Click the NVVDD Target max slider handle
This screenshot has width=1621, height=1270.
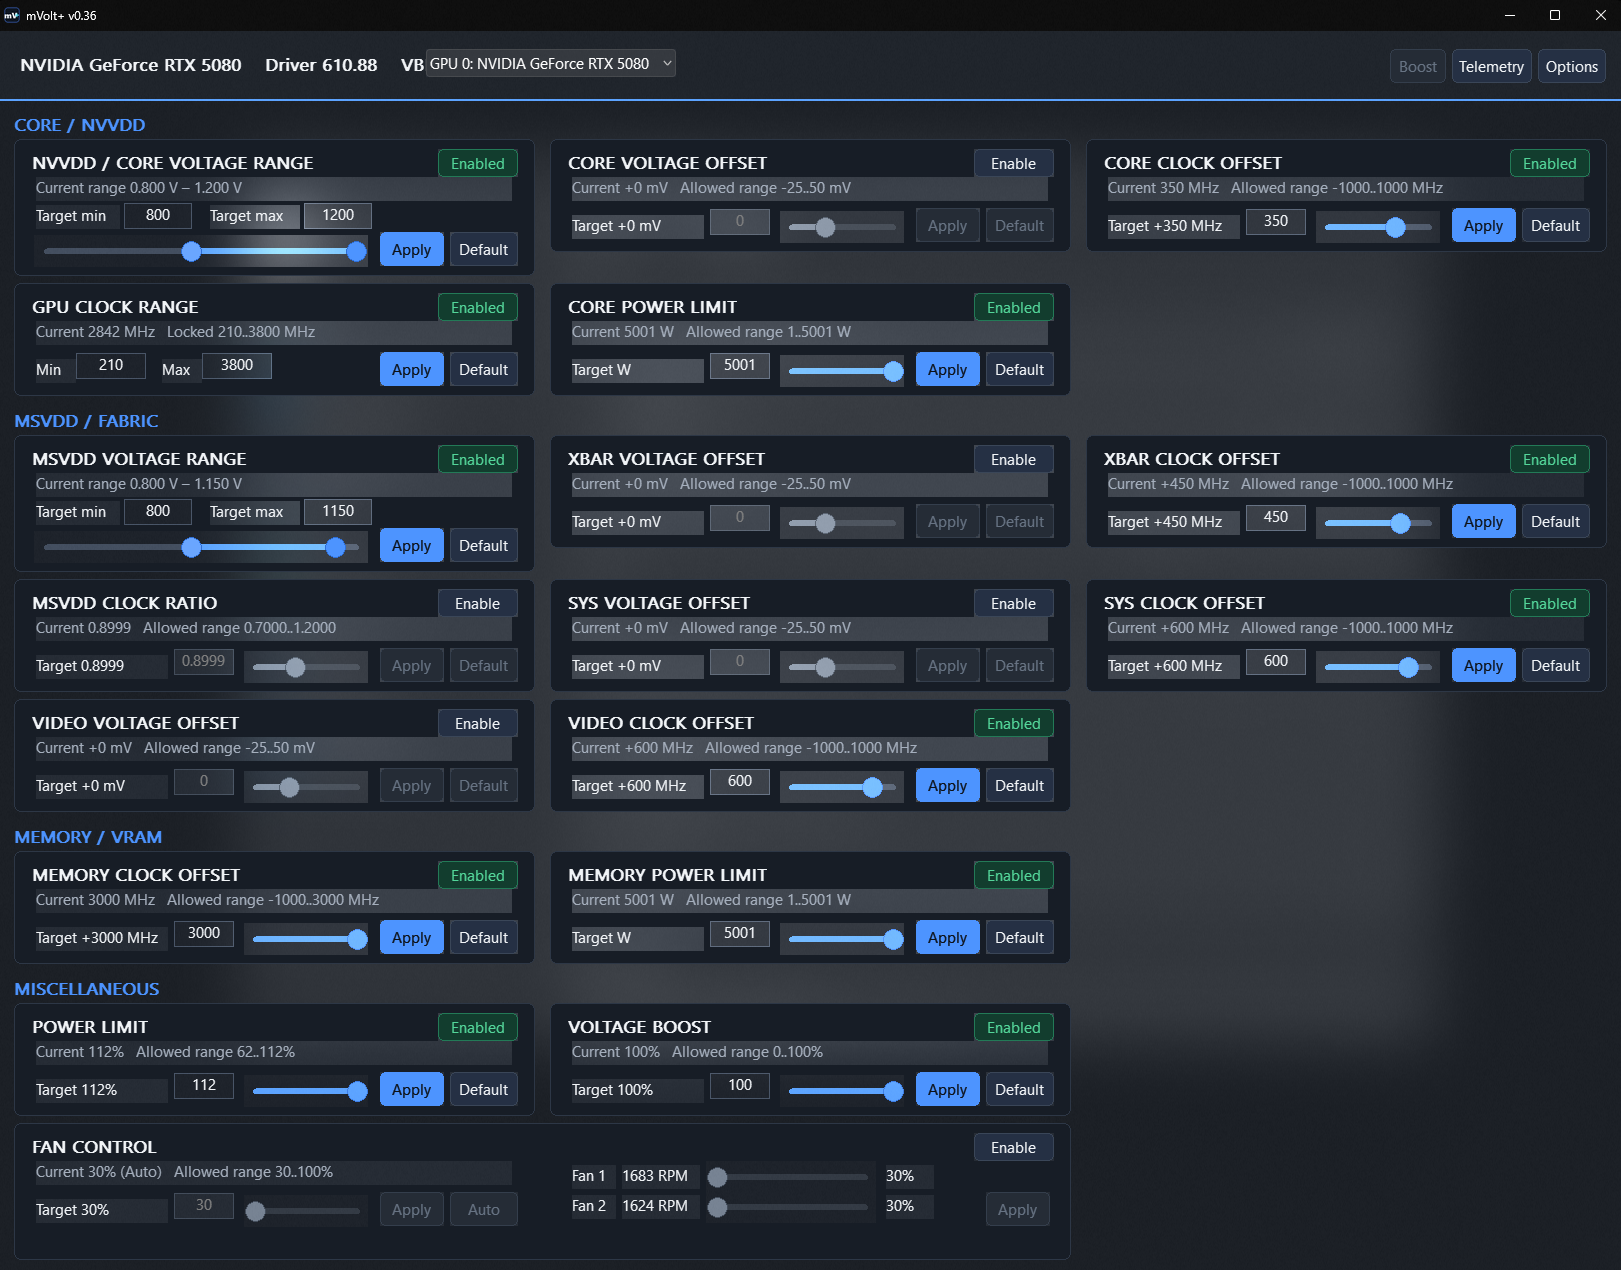click(356, 251)
